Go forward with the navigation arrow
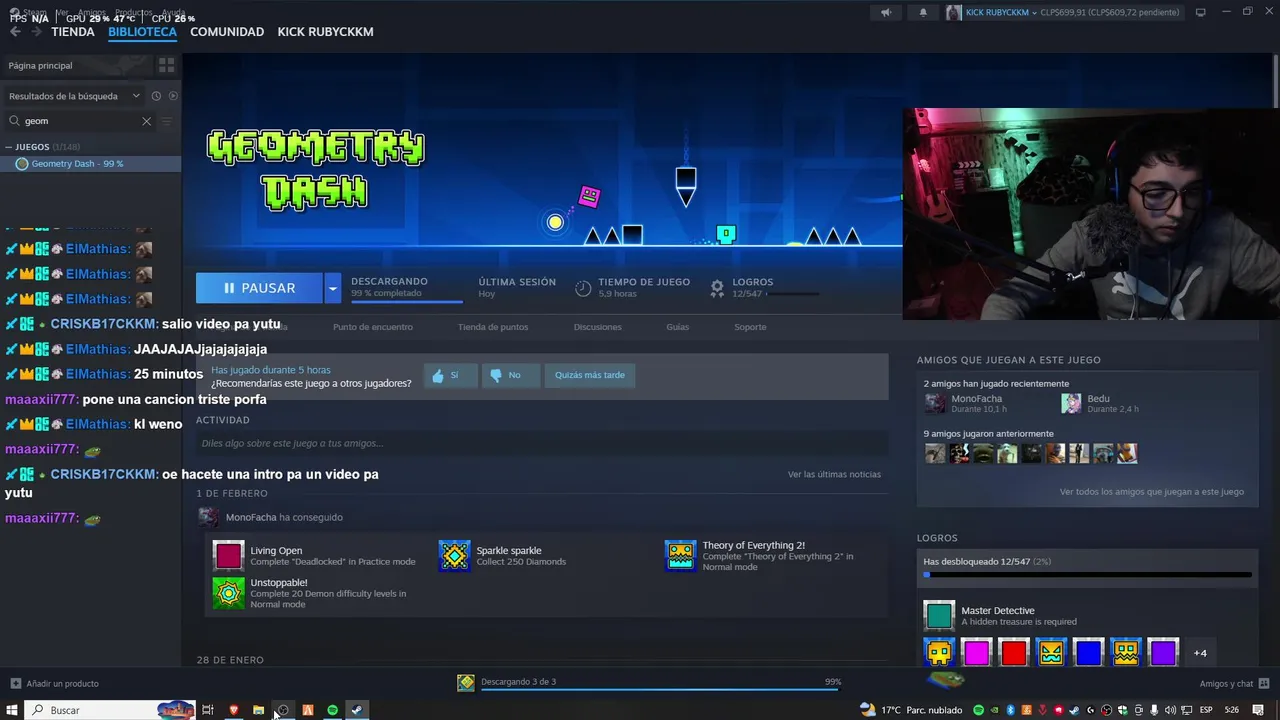1280x720 pixels. coord(37,32)
